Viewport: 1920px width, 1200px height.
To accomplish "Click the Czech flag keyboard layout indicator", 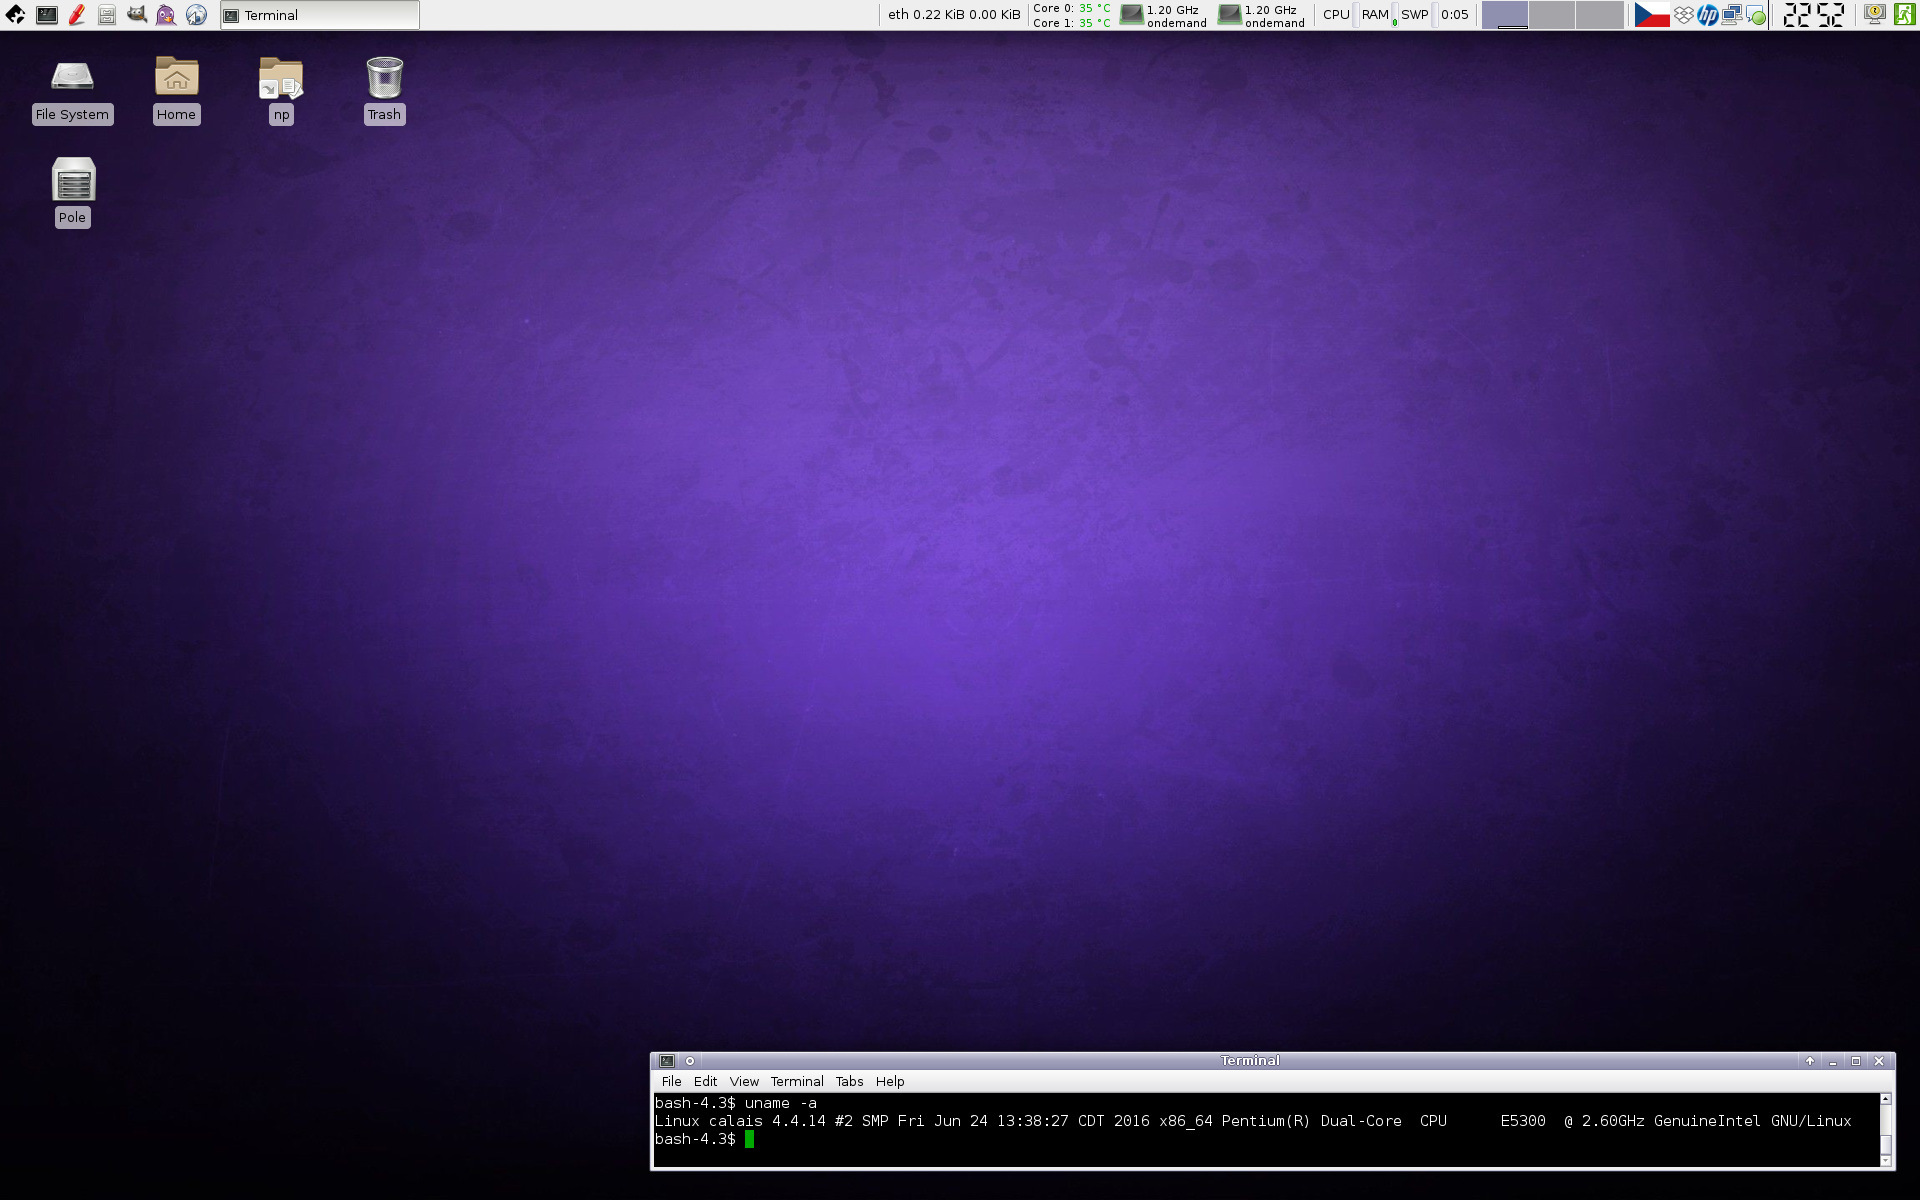I will 1651,15.
